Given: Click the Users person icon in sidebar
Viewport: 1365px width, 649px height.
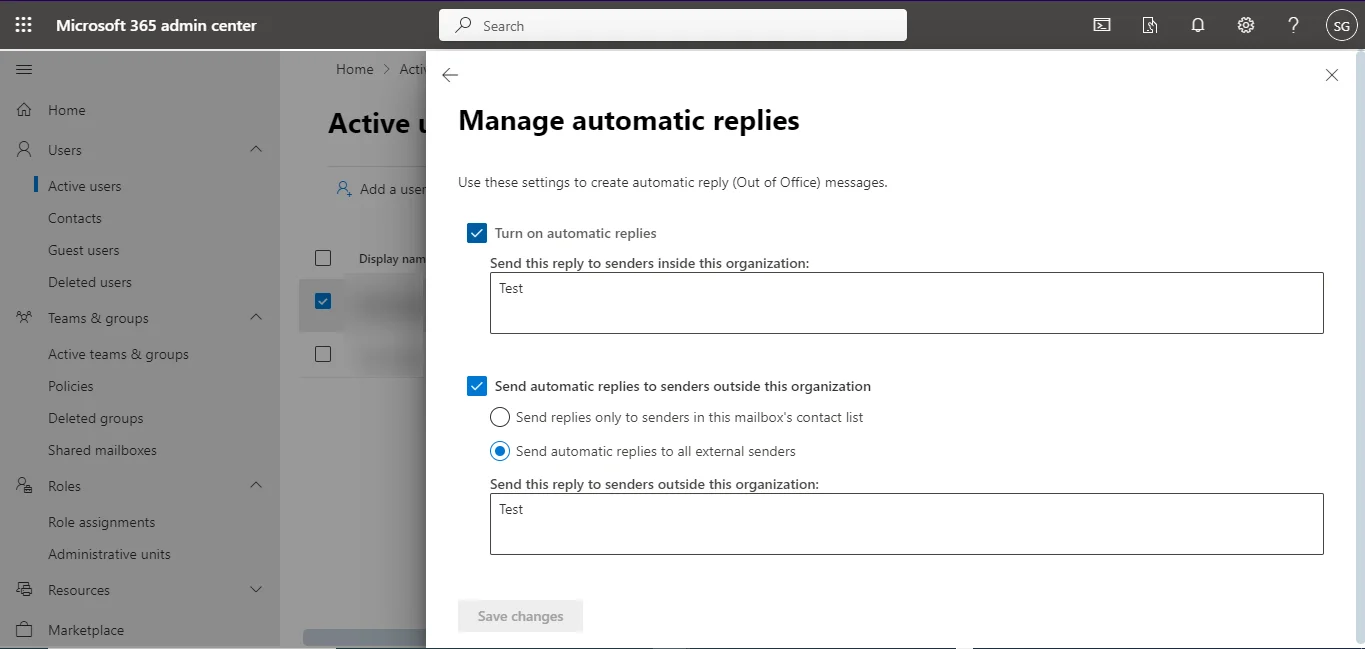Looking at the screenshot, I should point(25,150).
